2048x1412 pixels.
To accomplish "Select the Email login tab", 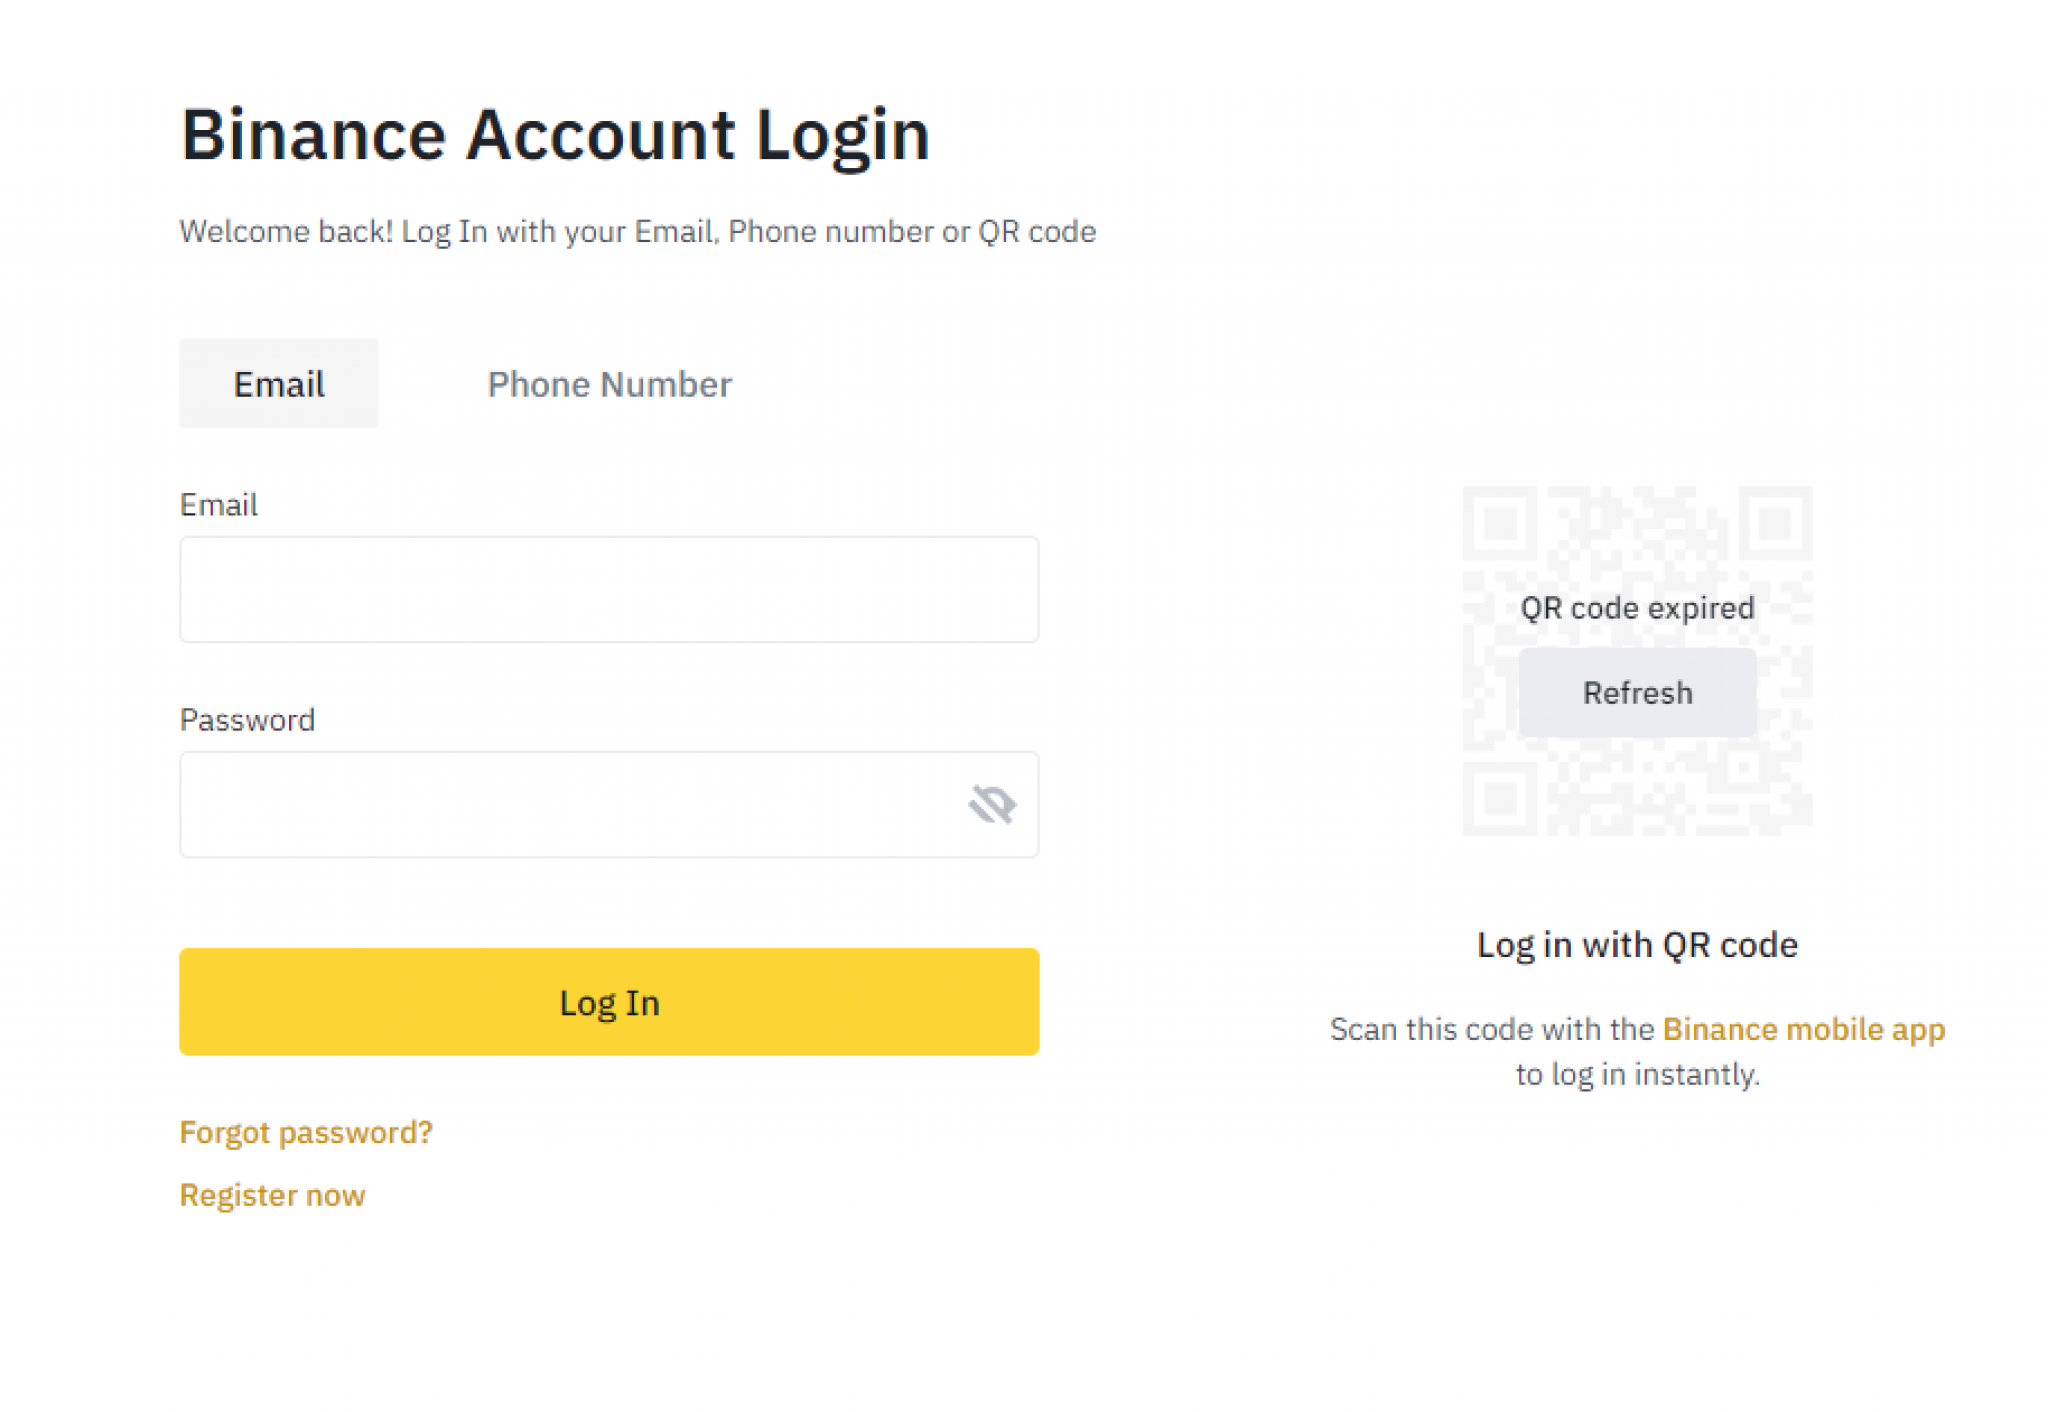I will 279,384.
